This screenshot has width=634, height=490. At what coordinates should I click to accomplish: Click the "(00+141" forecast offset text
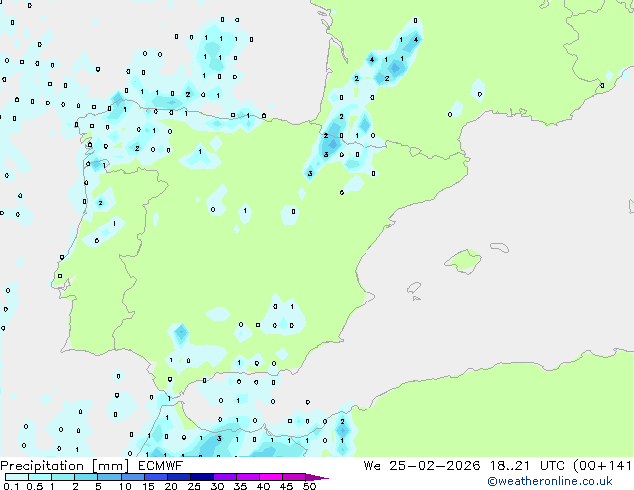click(603, 466)
